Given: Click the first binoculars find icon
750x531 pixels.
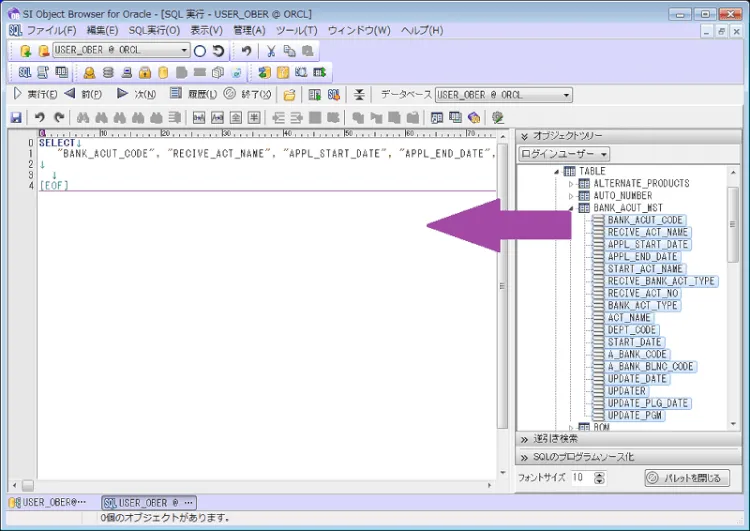Looking at the screenshot, I should [x=83, y=118].
